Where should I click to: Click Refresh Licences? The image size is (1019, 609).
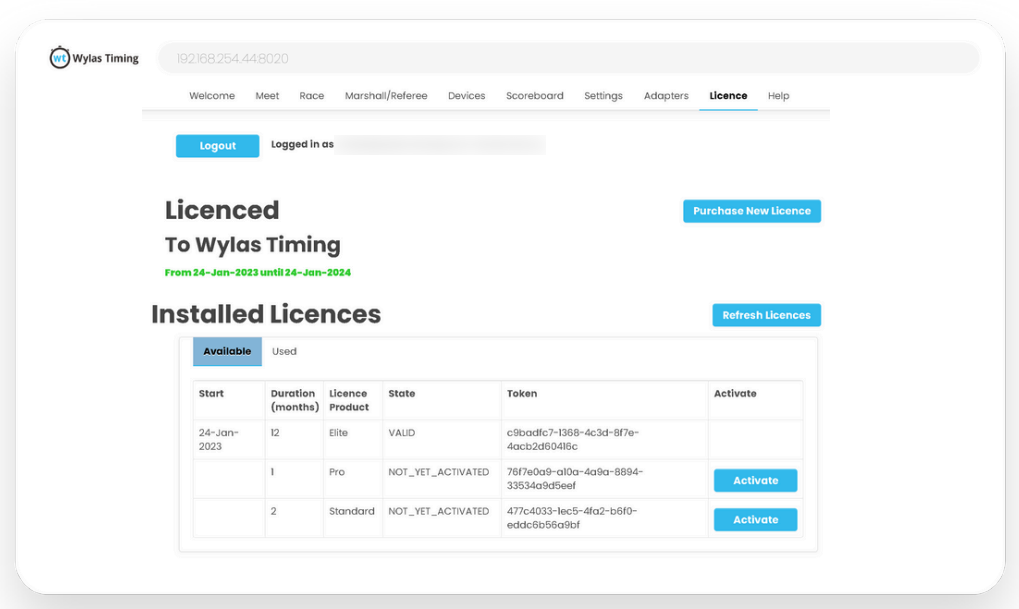[766, 314]
